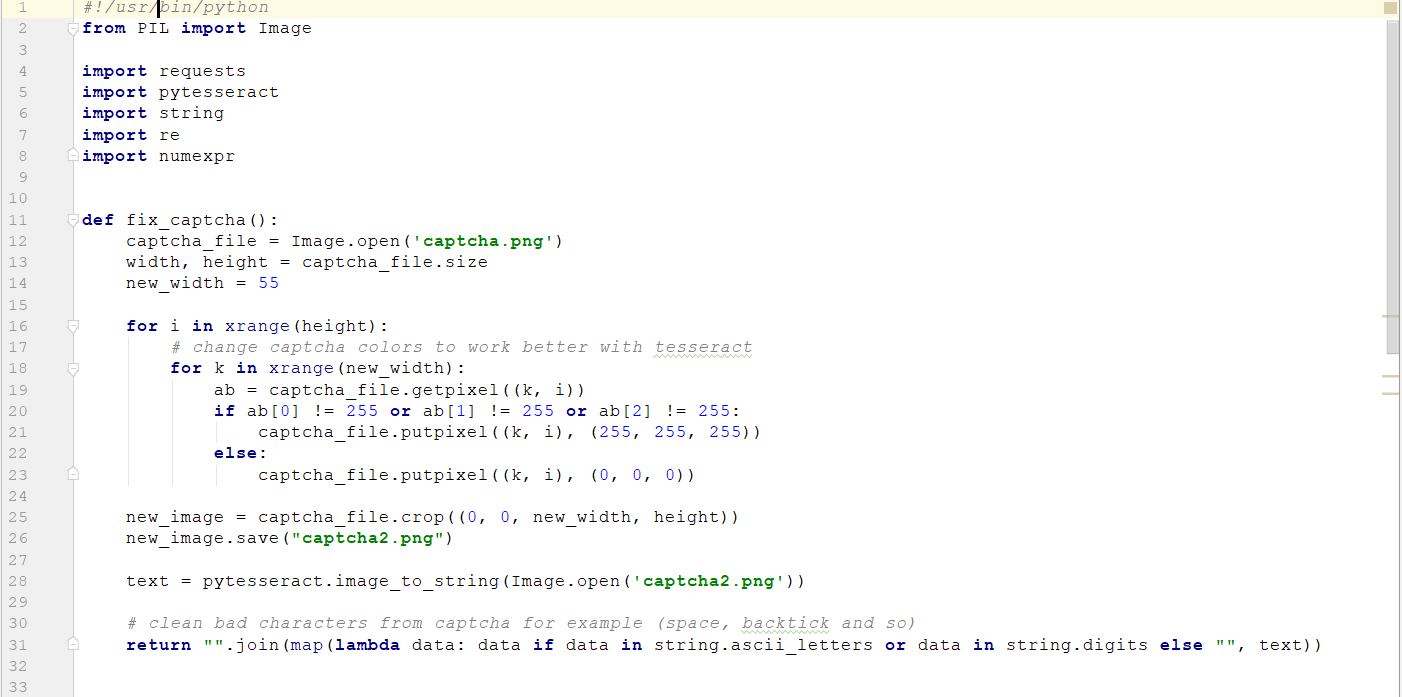
Task: Click 'requests' in the import statement
Action: [202, 71]
